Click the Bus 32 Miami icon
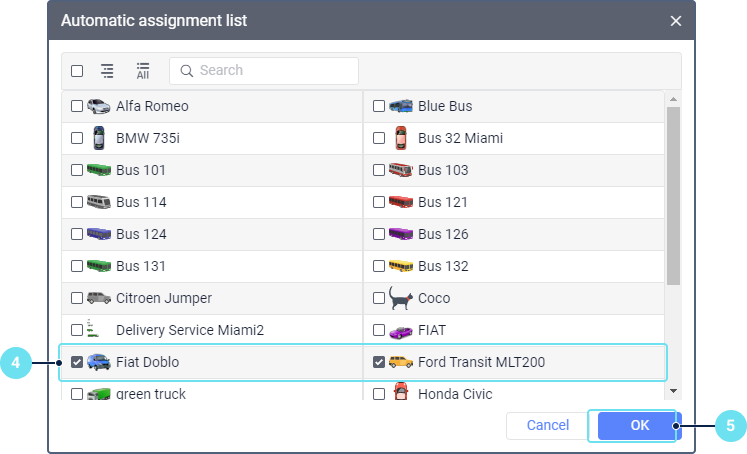The width and height of the screenshot is (747, 454). click(400, 138)
